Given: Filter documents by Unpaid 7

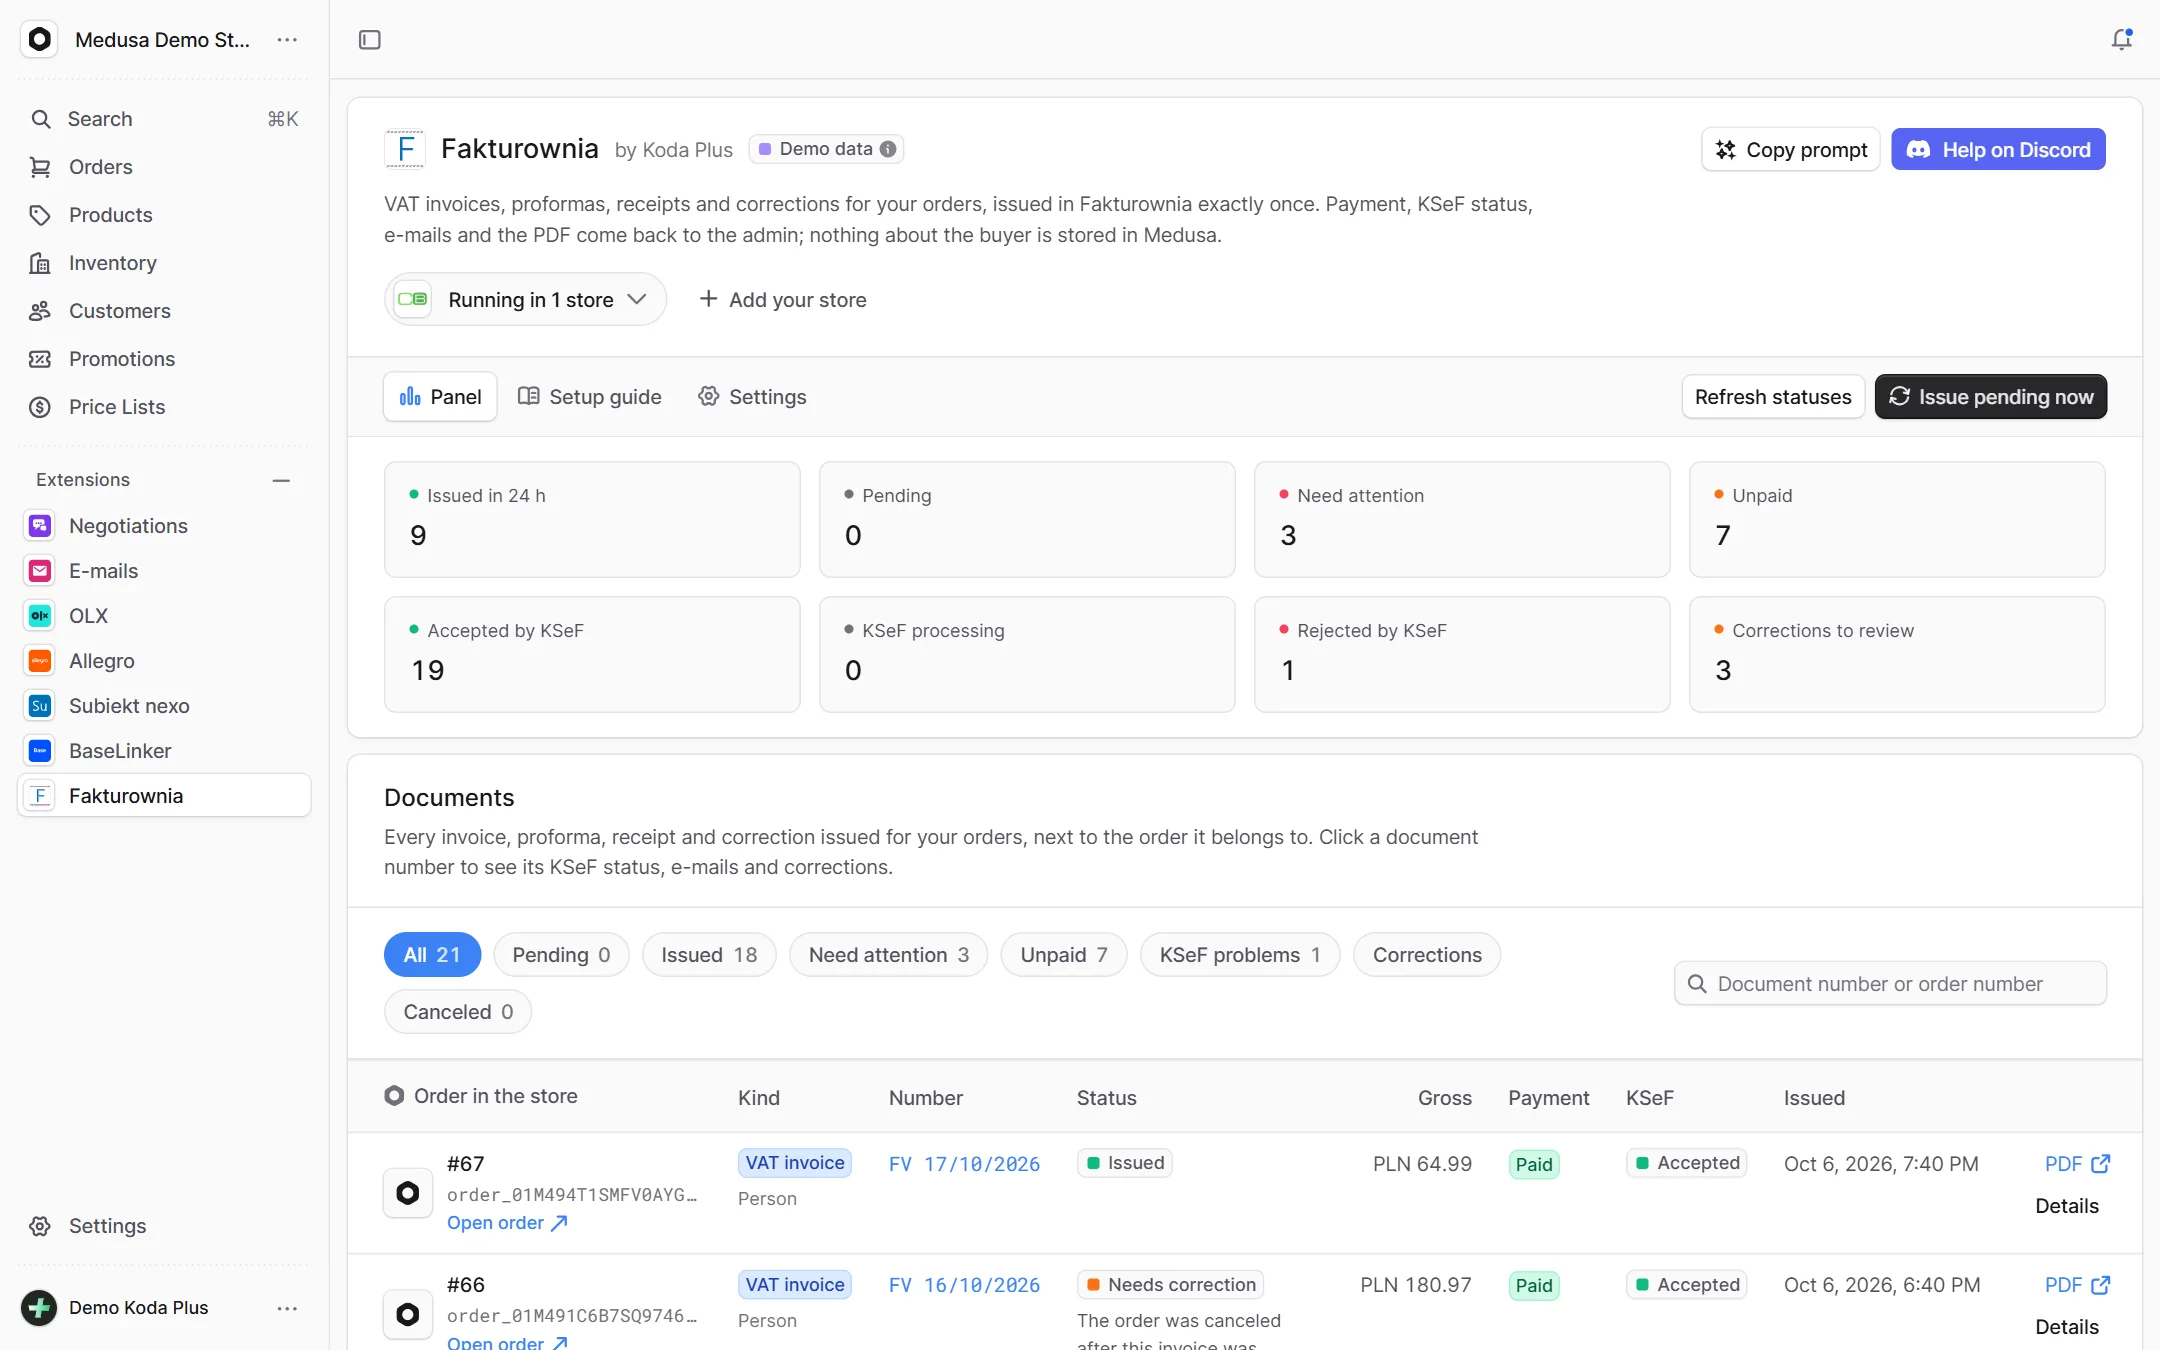Looking at the screenshot, I should 1064,955.
